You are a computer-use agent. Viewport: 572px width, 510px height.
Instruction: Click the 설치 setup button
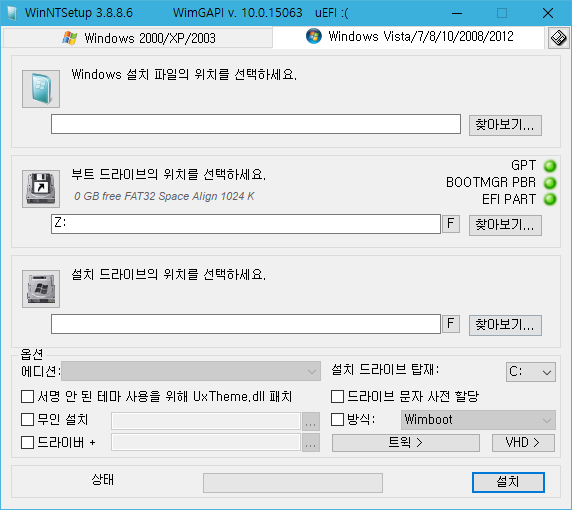[x=508, y=482]
